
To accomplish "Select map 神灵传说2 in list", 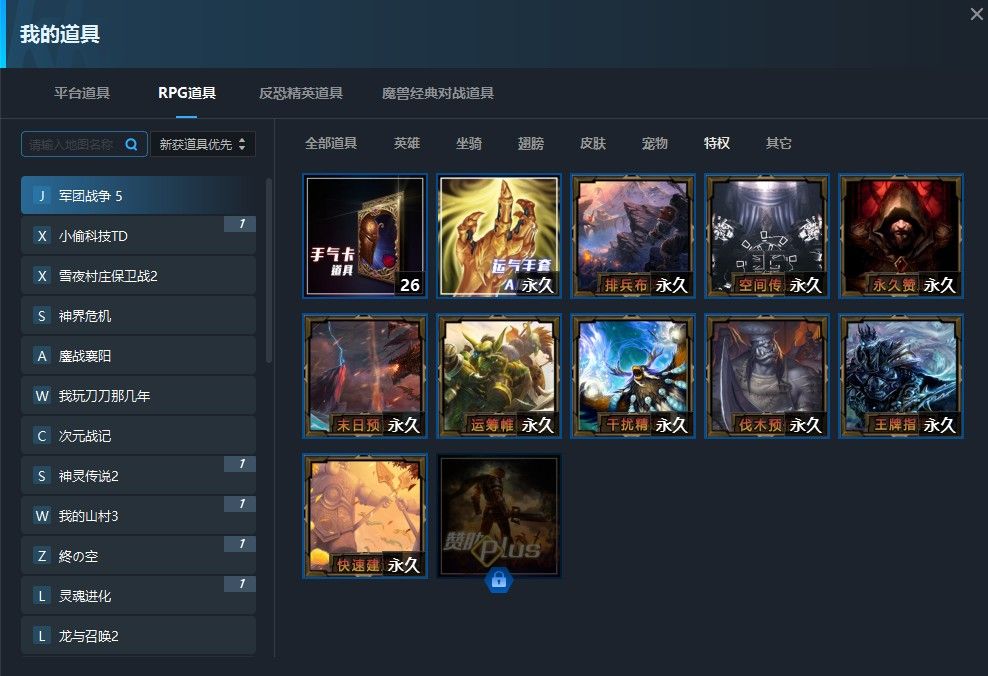I will [x=138, y=476].
